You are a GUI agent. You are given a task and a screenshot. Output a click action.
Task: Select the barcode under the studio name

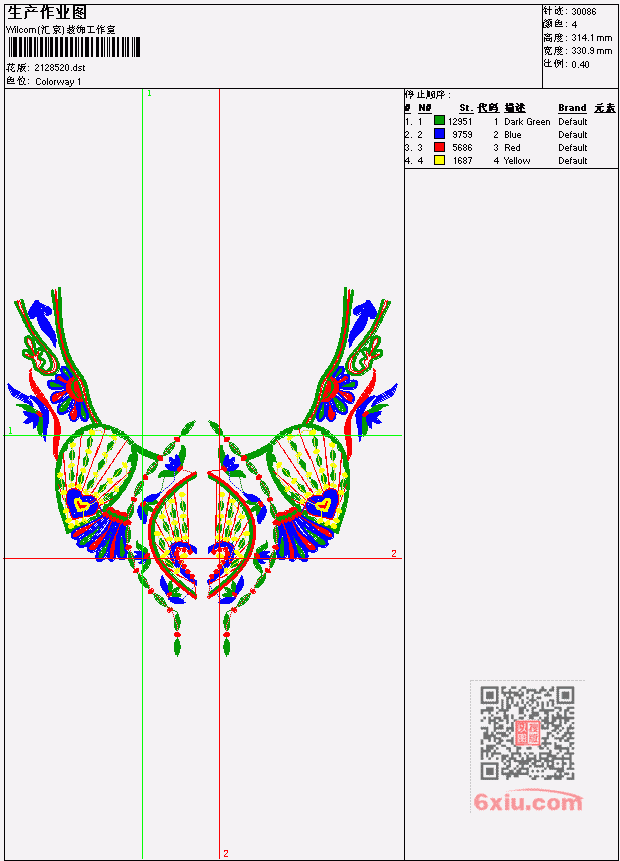[74, 48]
